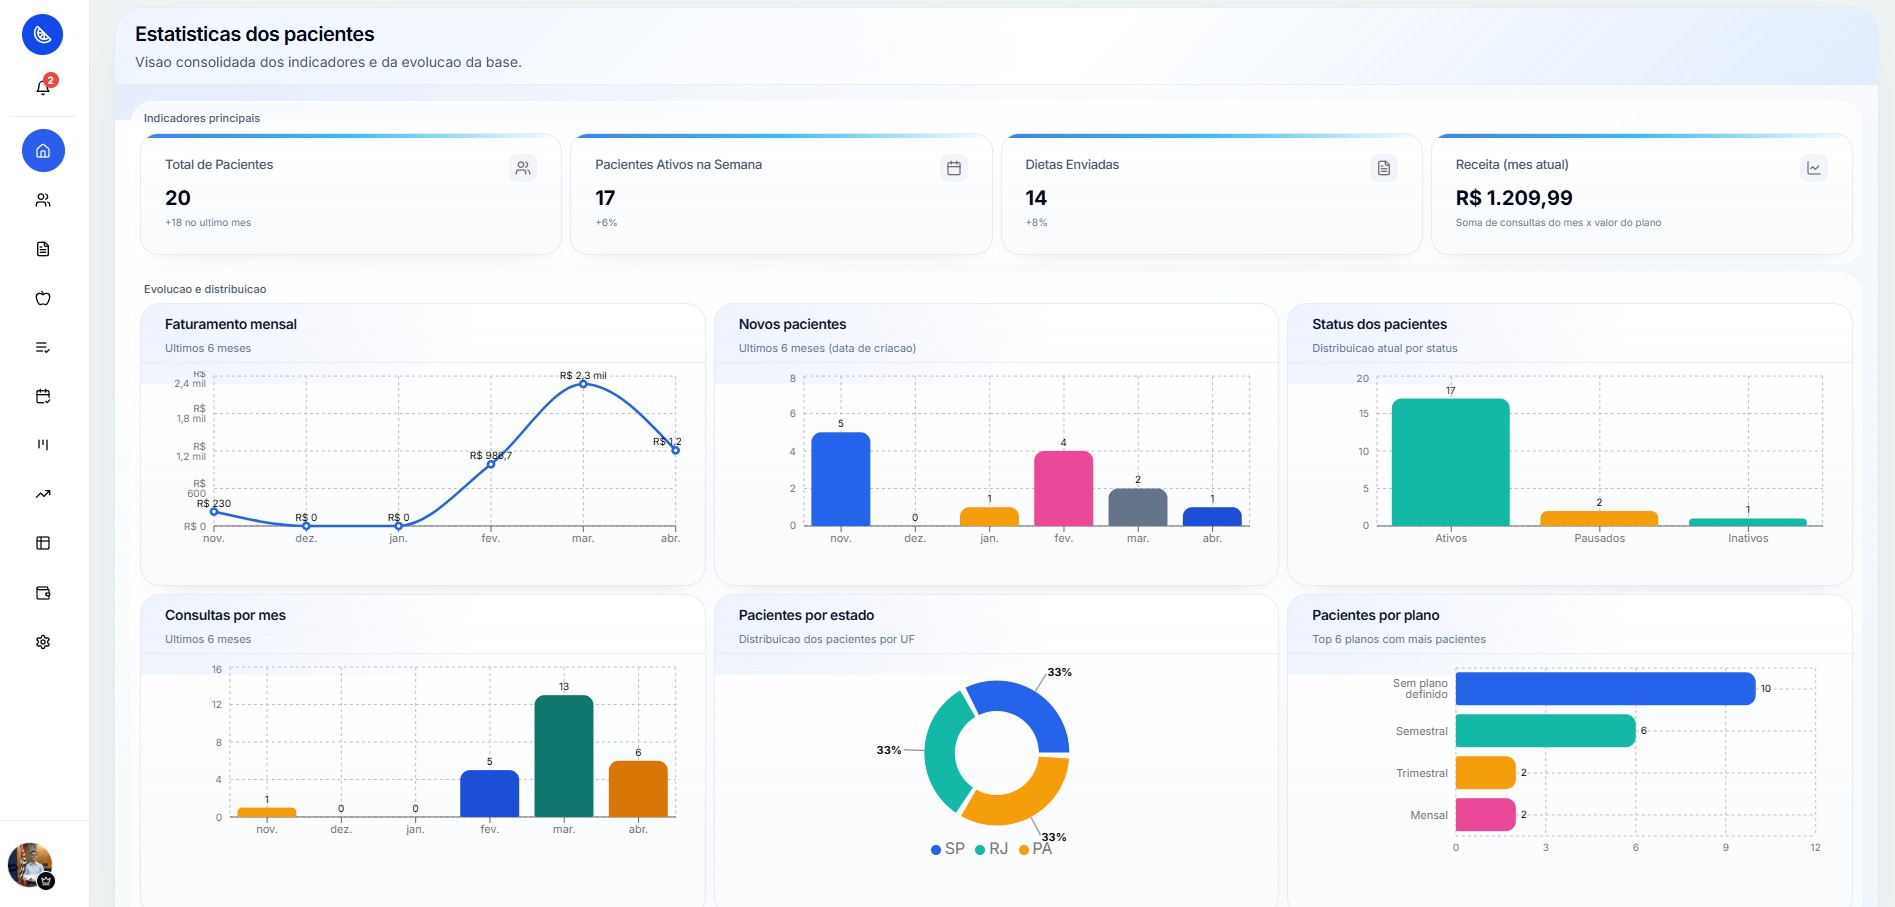Open the notifications bell

43,88
